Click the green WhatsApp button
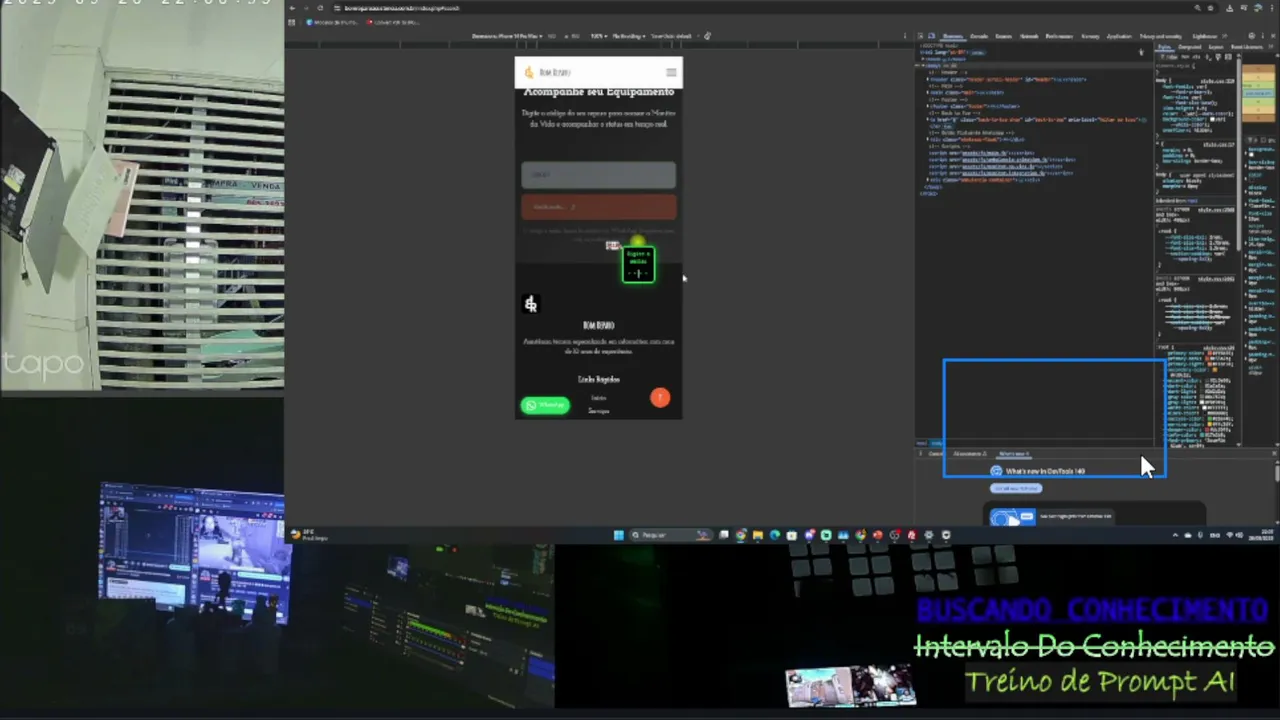The width and height of the screenshot is (1280, 720). pyautogui.click(x=545, y=405)
